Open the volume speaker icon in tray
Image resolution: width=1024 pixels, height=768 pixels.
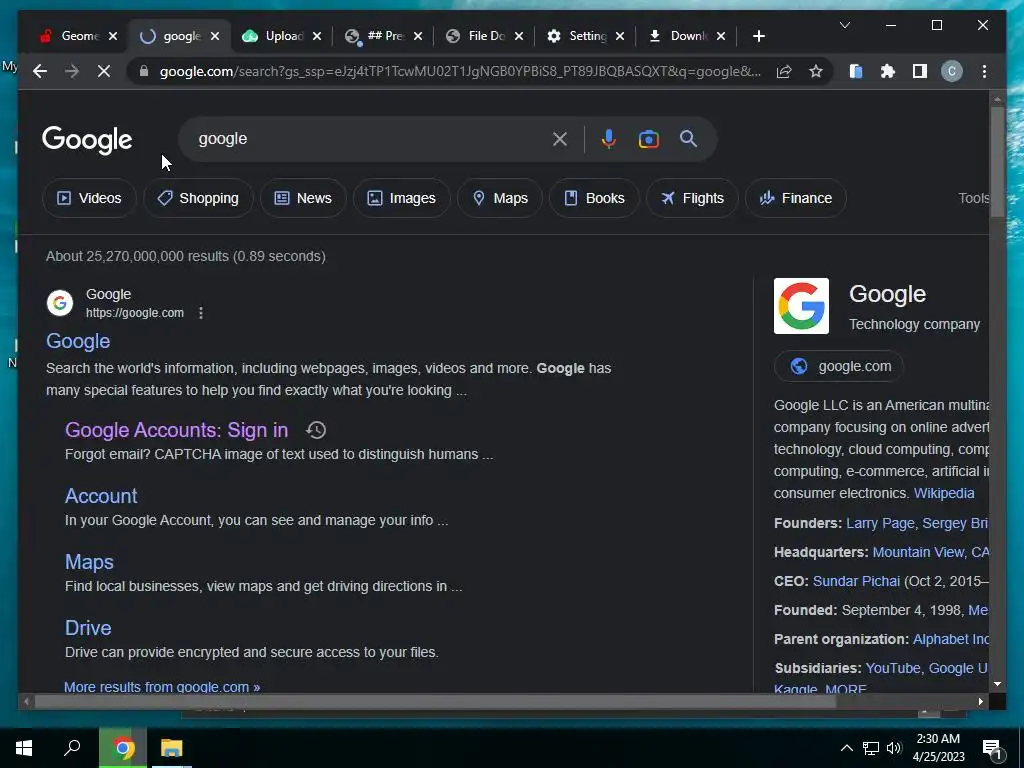coord(894,748)
